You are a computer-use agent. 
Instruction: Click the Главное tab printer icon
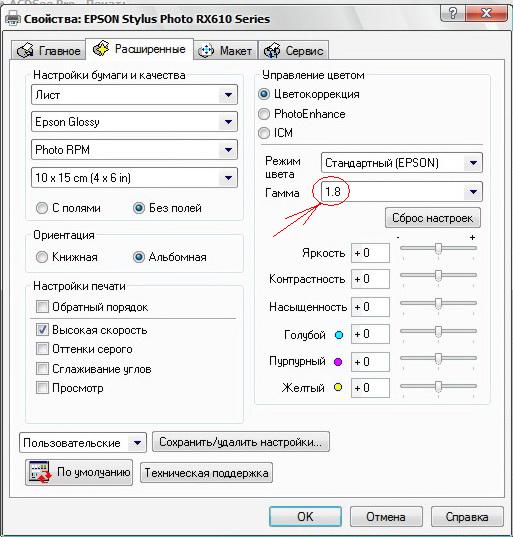tap(25, 51)
